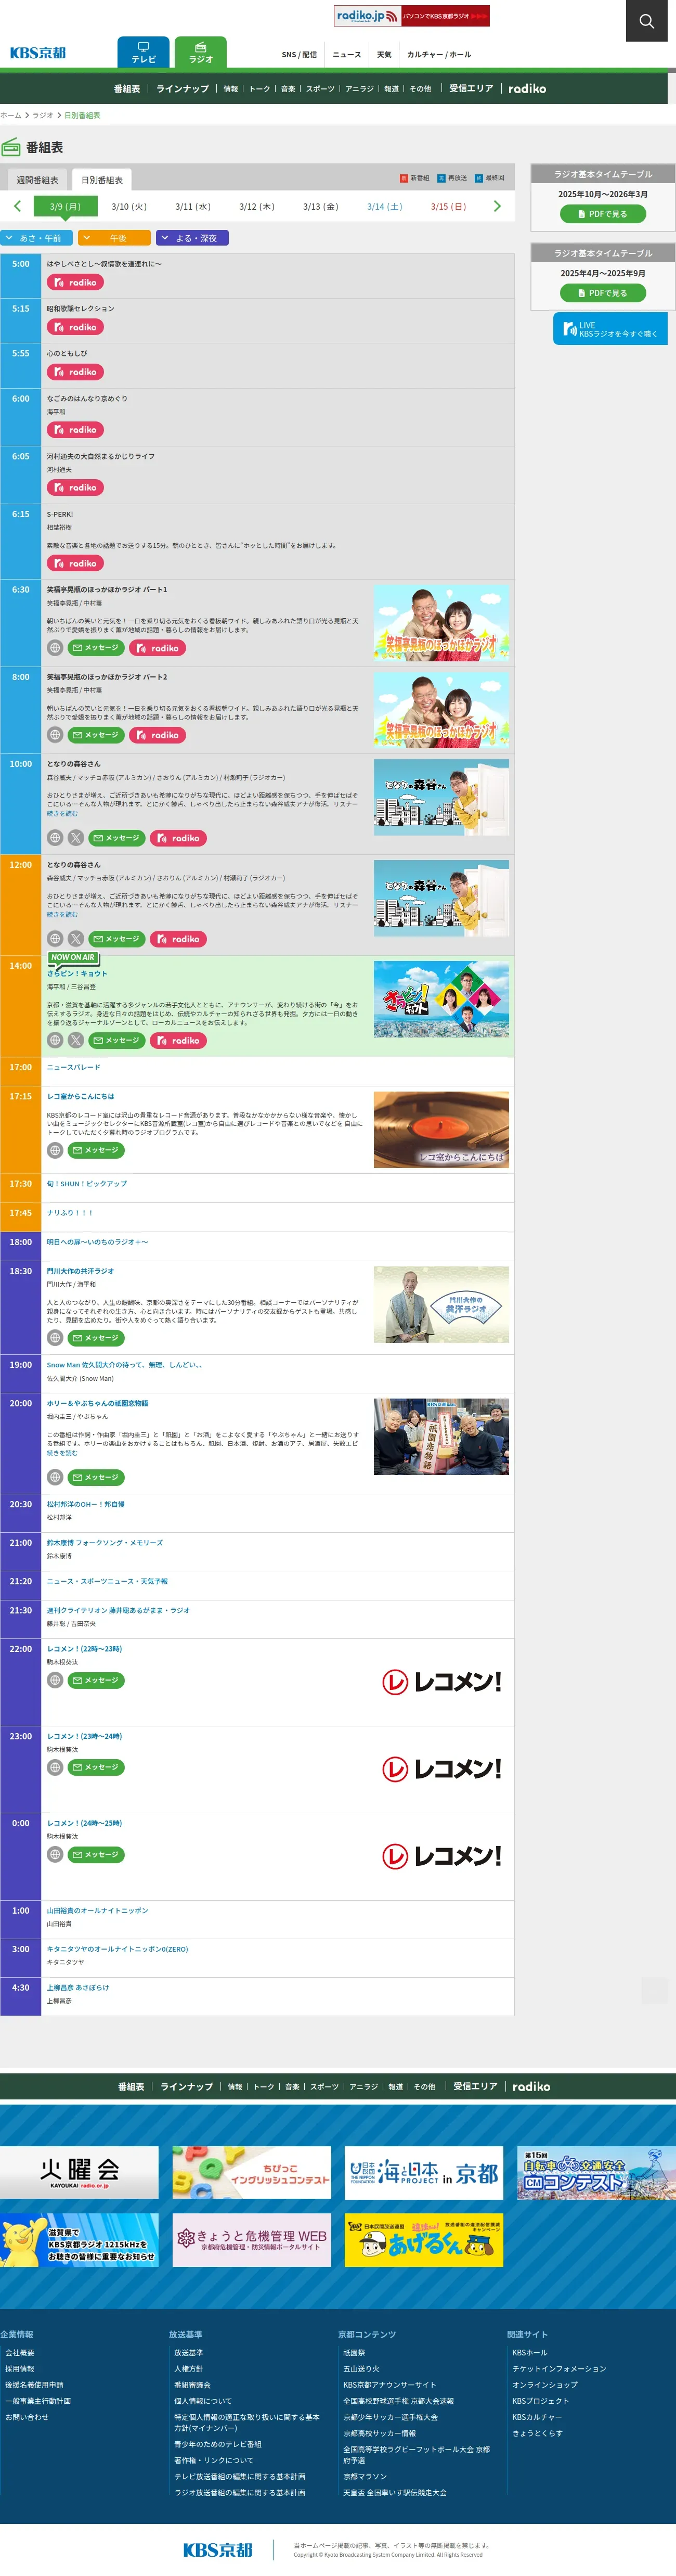Select the ラジオ tab with radio icon
This screenshot has width=676, height=2576.
click(200, 52)
